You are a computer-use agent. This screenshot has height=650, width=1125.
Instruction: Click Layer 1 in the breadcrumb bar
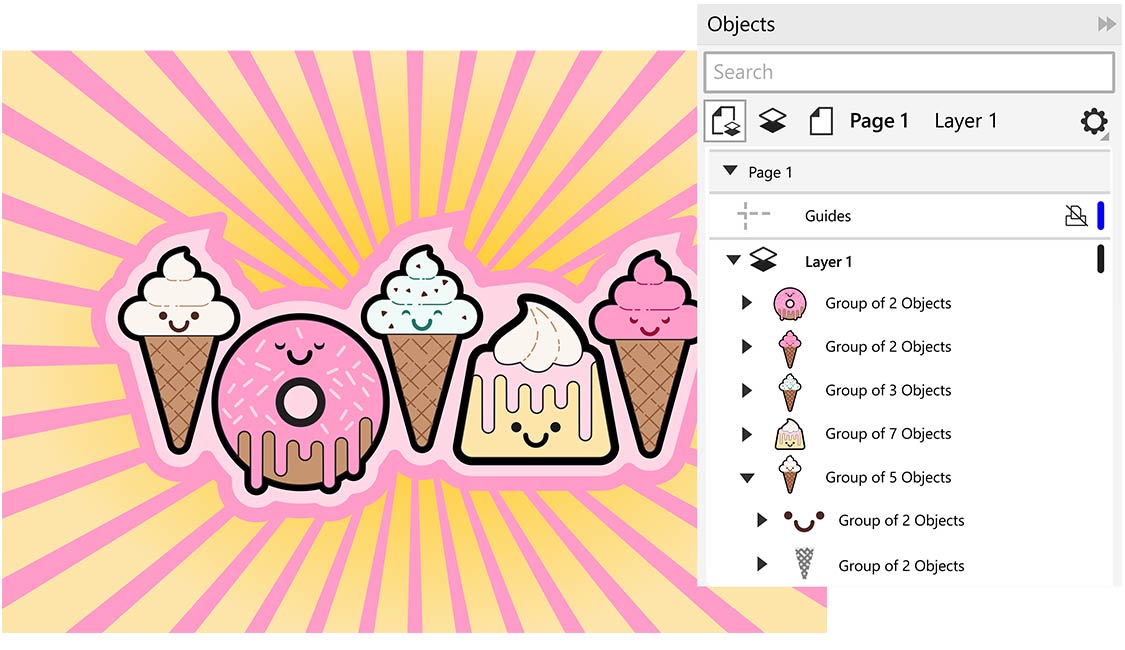click(965, 120)
